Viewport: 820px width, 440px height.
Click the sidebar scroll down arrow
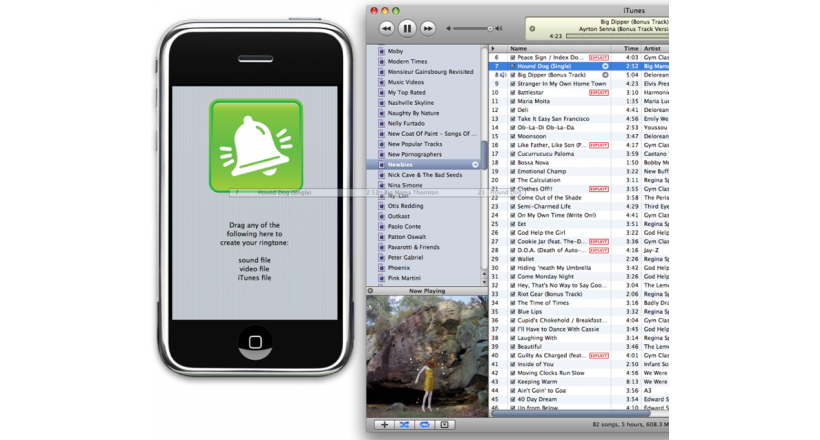tap(484, 283)
